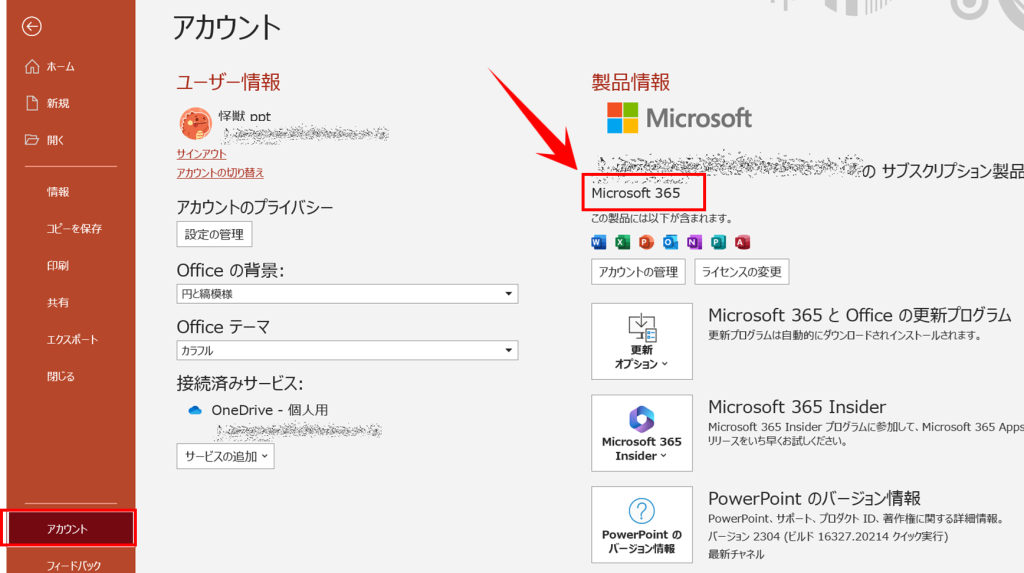This screenshot has height=573, width=1024.
Task: Open the Office テーマ dropdown showing カラフル
Action: pyautogui.click(x=347, y=351)
